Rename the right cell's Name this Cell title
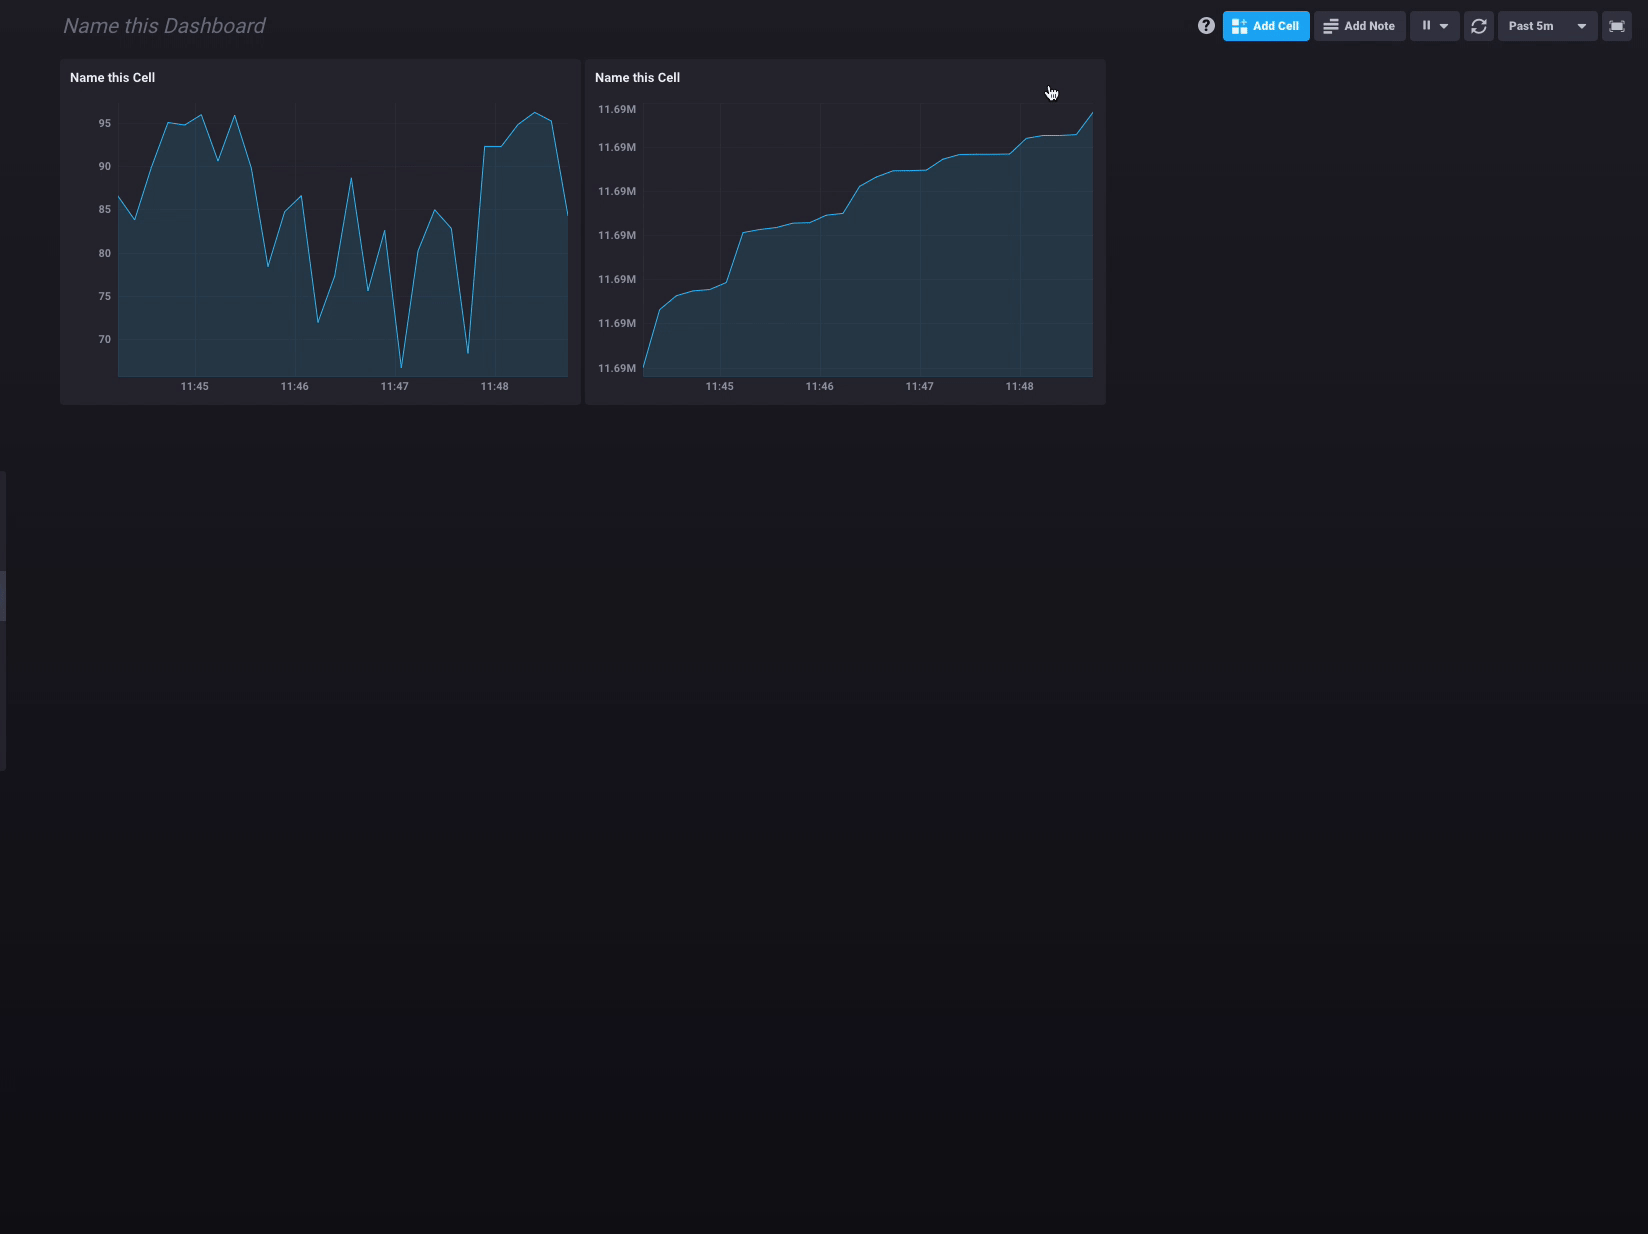 (x=637, y=77)
